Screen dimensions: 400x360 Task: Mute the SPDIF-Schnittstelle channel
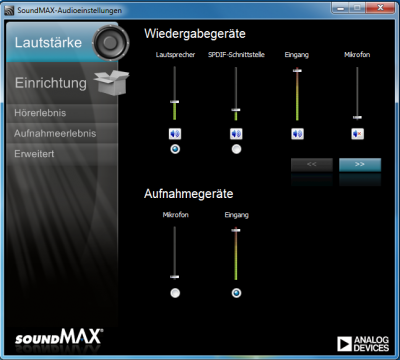point(236,134)
